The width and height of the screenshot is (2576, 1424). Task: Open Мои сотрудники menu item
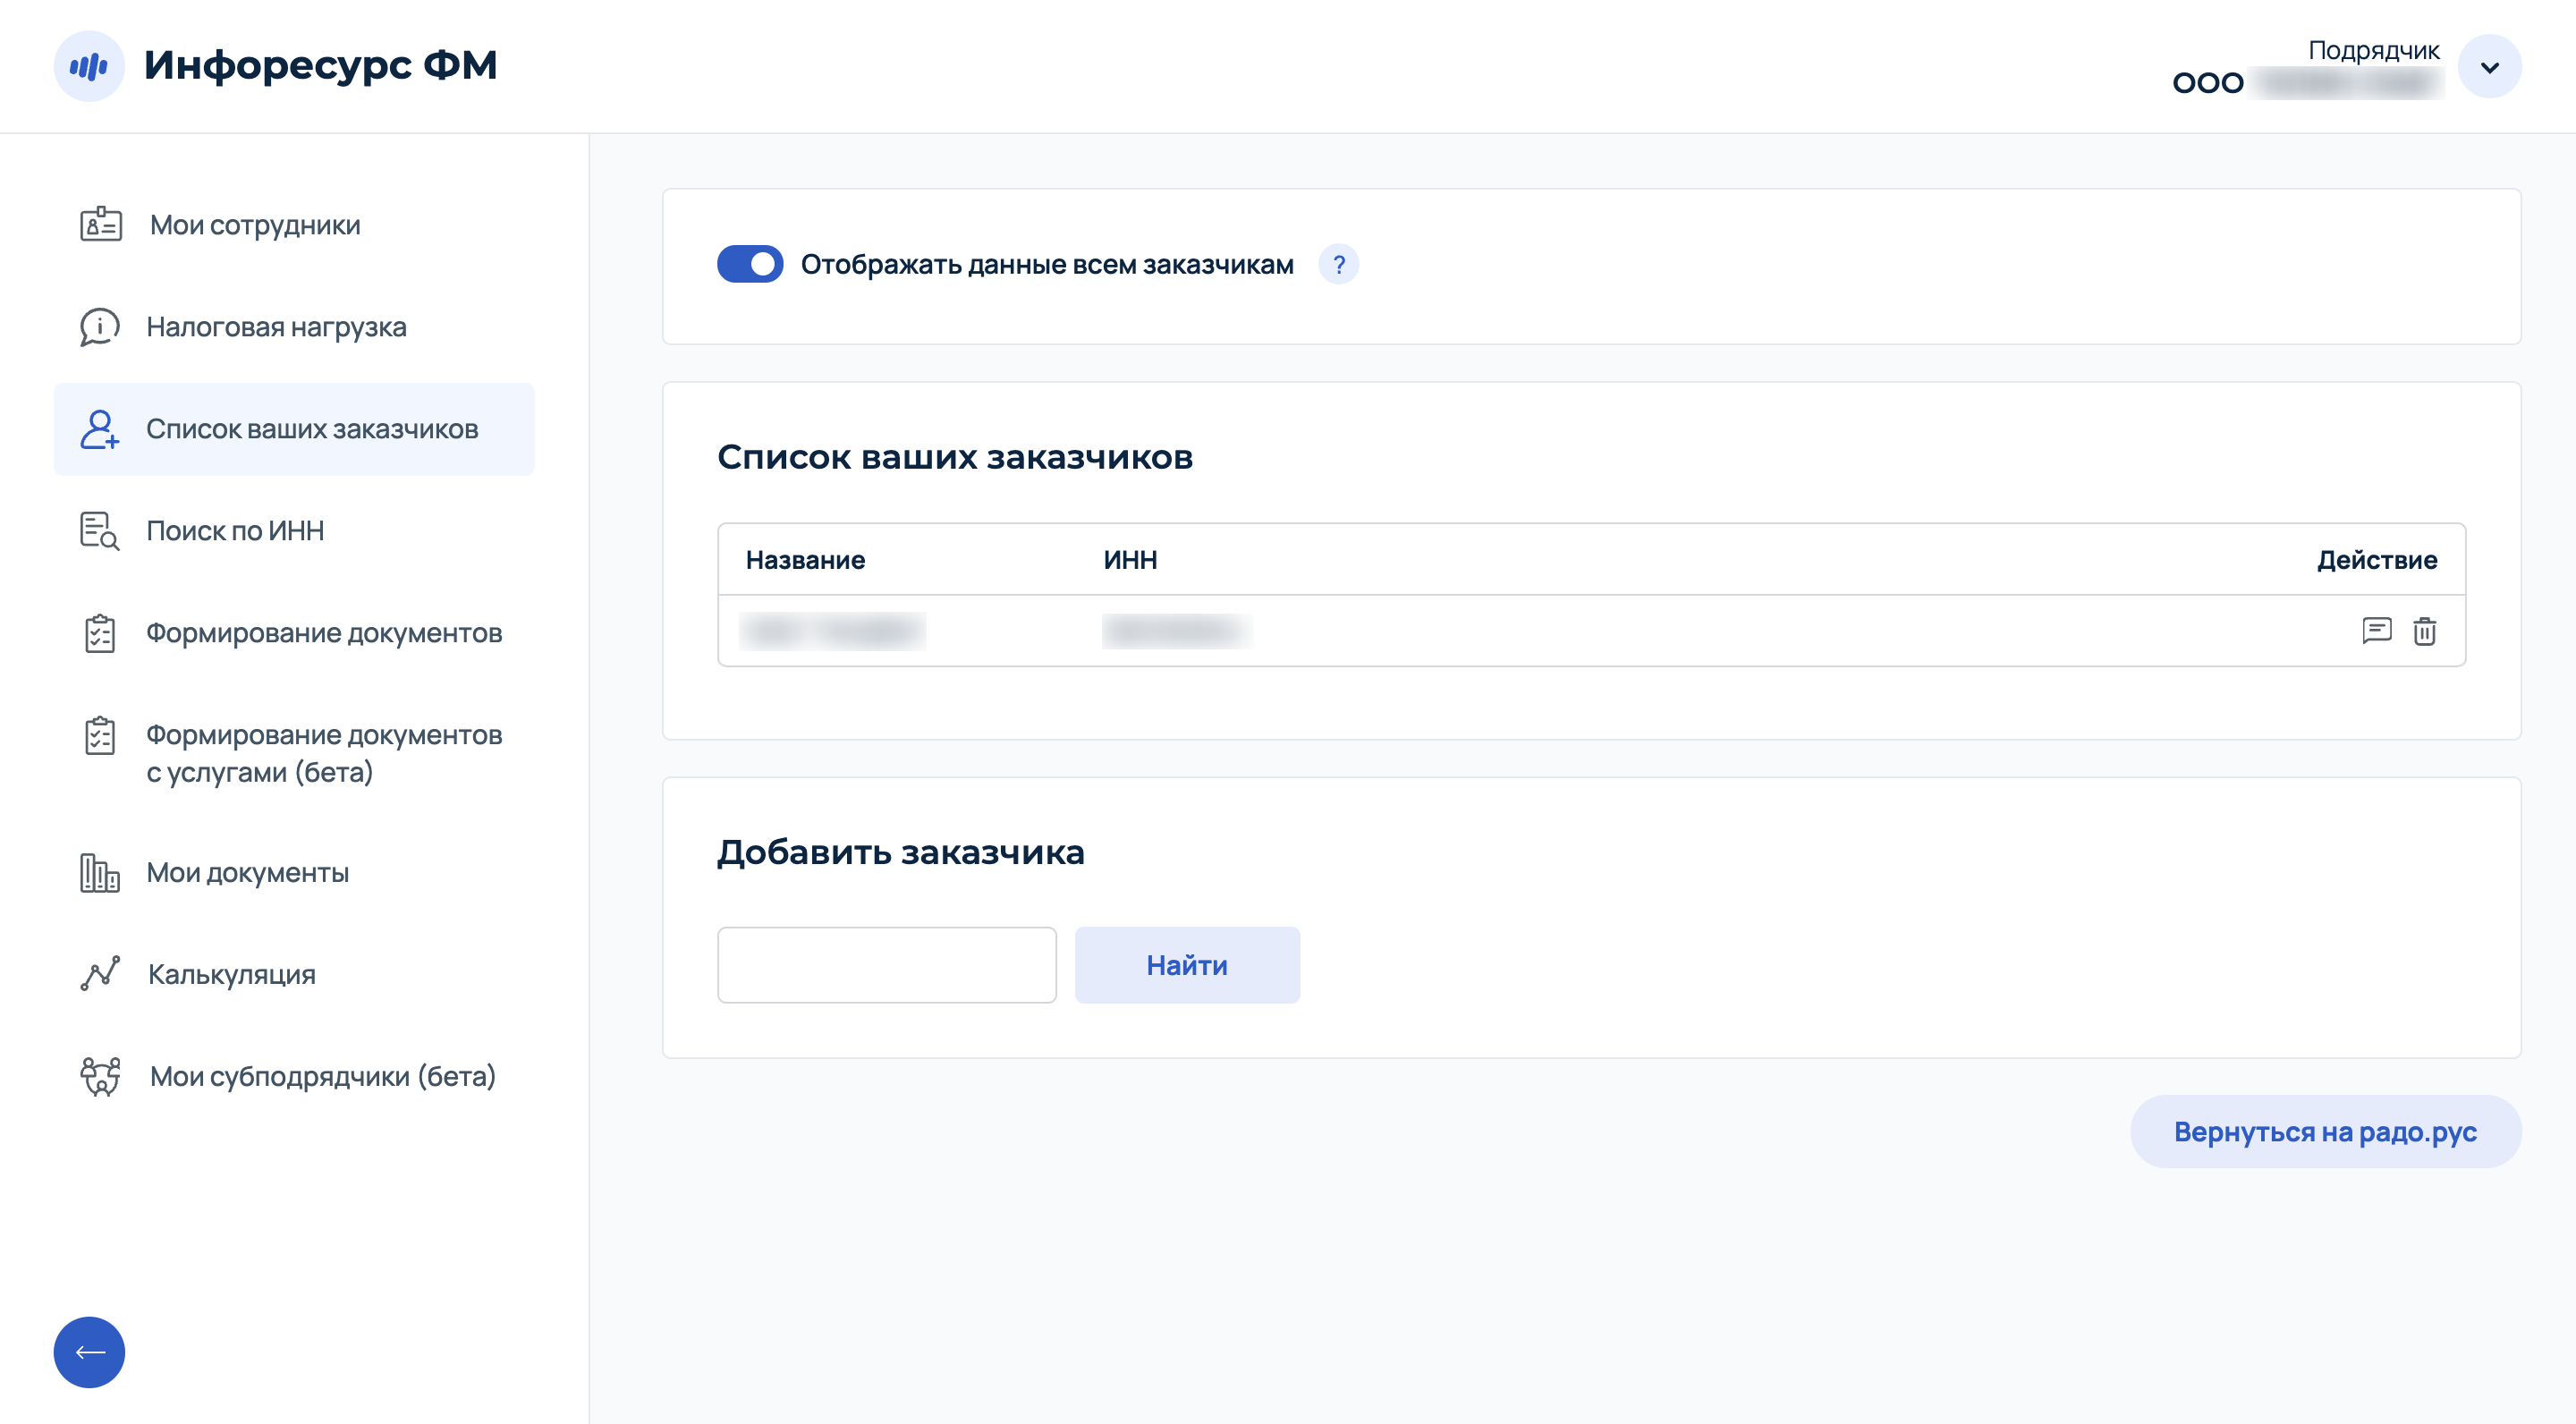[294, 225]
